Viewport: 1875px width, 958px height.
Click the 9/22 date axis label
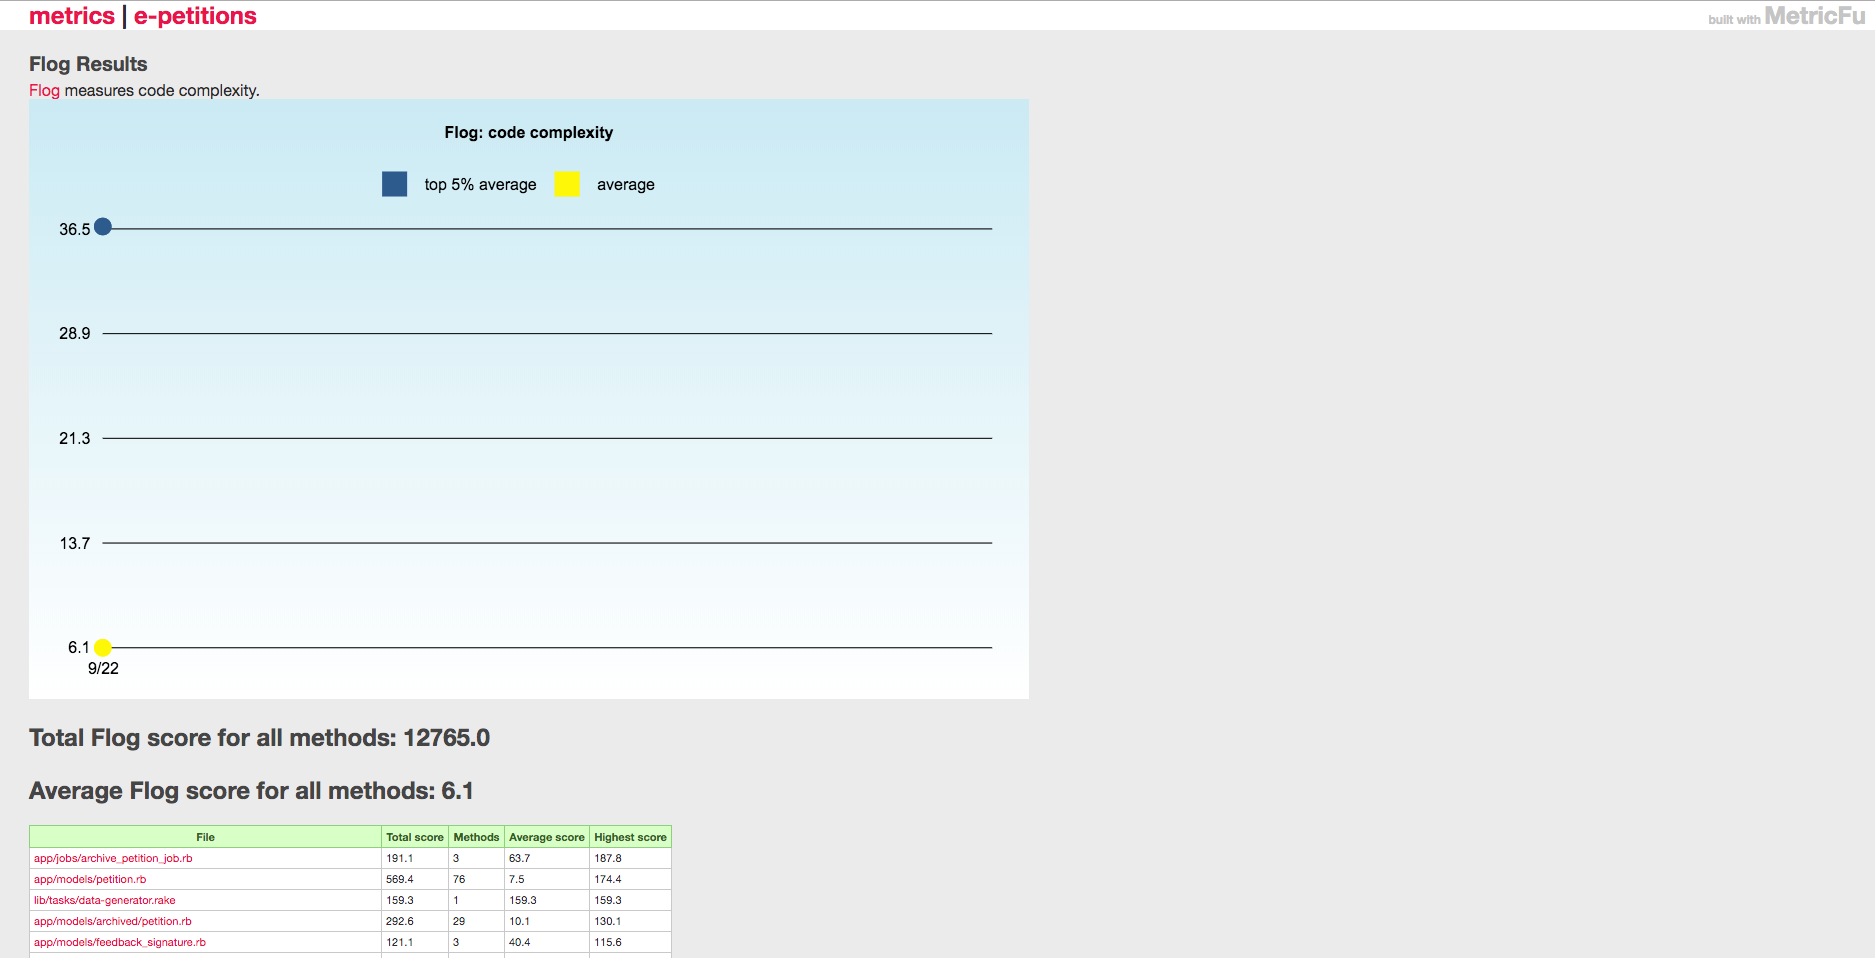pos(103,668)
